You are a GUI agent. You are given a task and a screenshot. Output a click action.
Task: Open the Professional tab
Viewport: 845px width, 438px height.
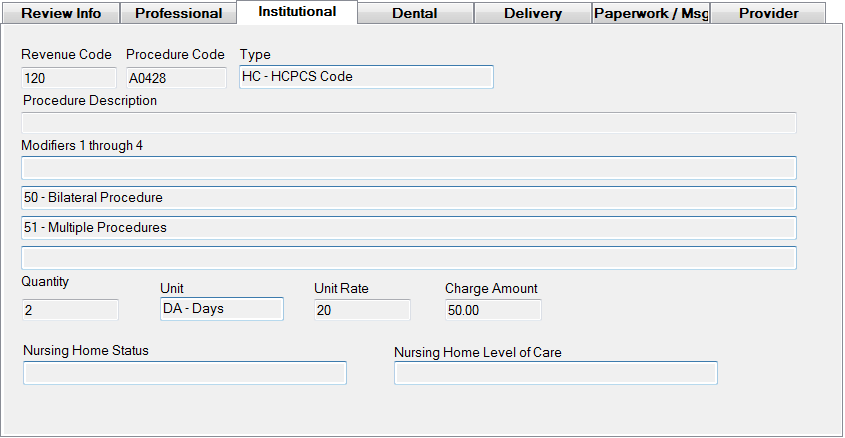tap(178, 13)
